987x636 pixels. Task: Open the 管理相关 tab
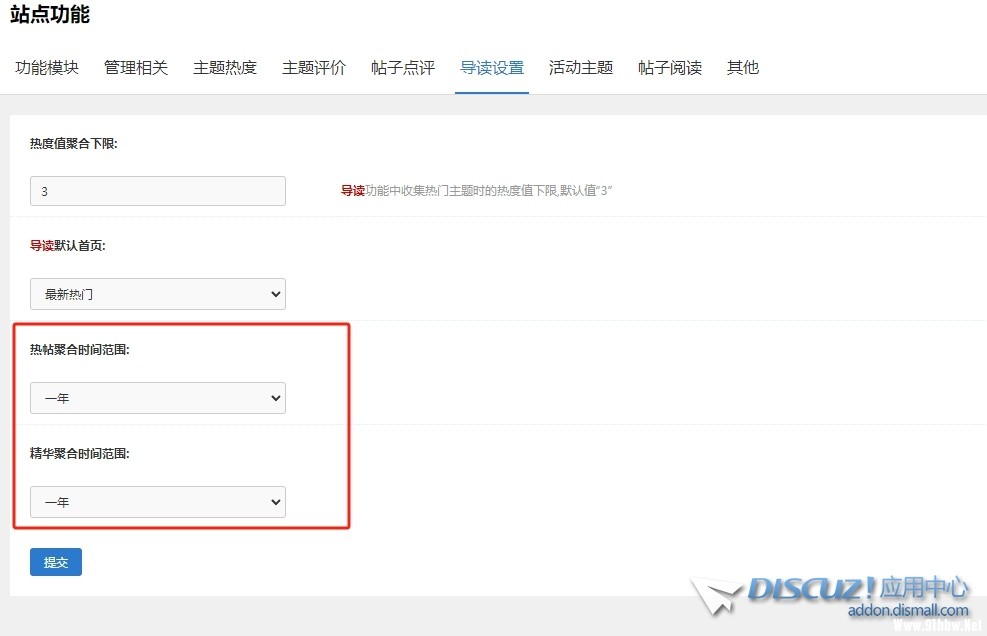136,68
